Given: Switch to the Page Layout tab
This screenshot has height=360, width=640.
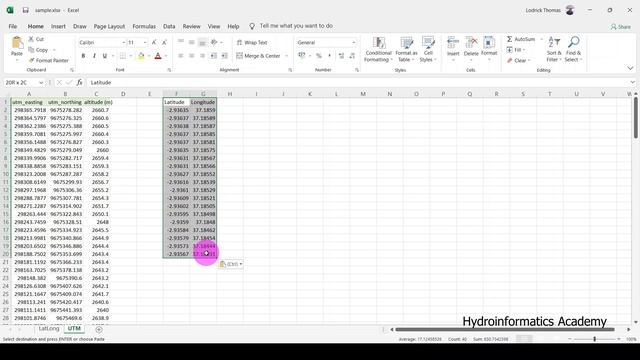Looking at the screenshot, I should point(109,26).
